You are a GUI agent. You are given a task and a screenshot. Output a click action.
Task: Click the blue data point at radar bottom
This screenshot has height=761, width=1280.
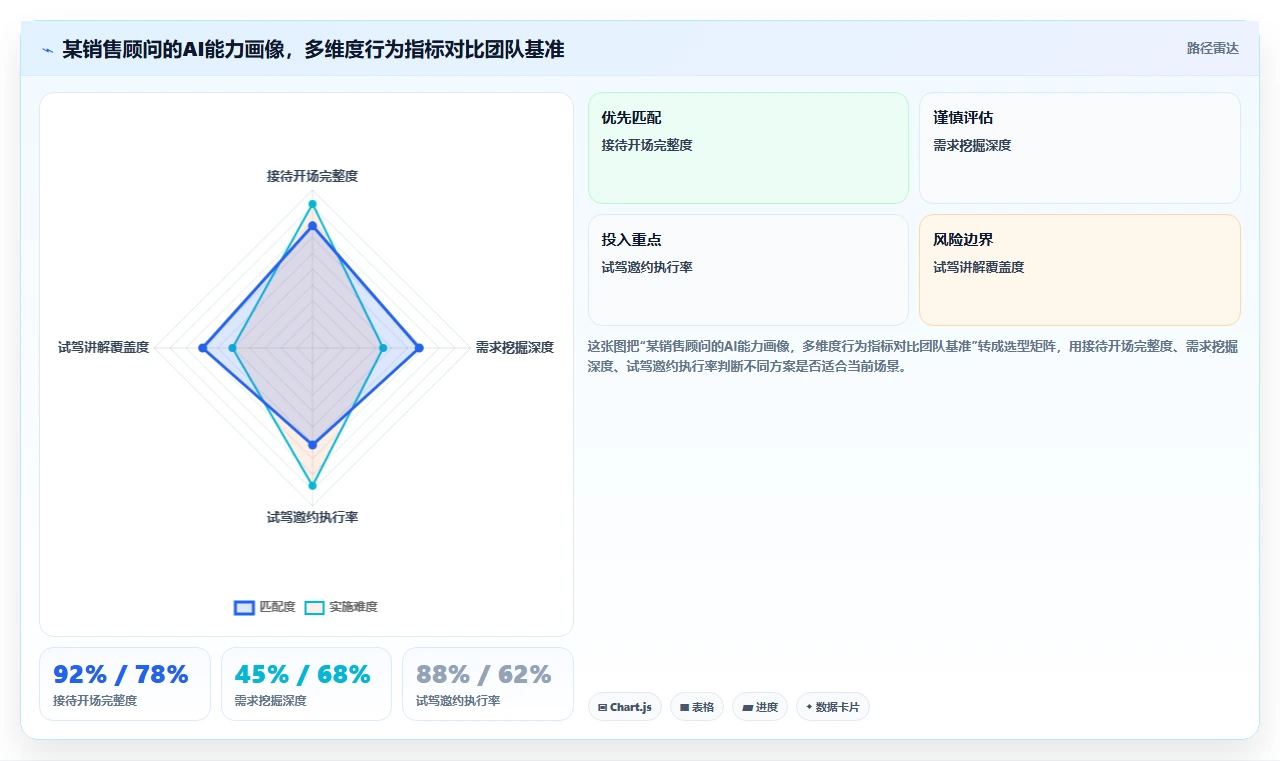click(x=312, y=445)
